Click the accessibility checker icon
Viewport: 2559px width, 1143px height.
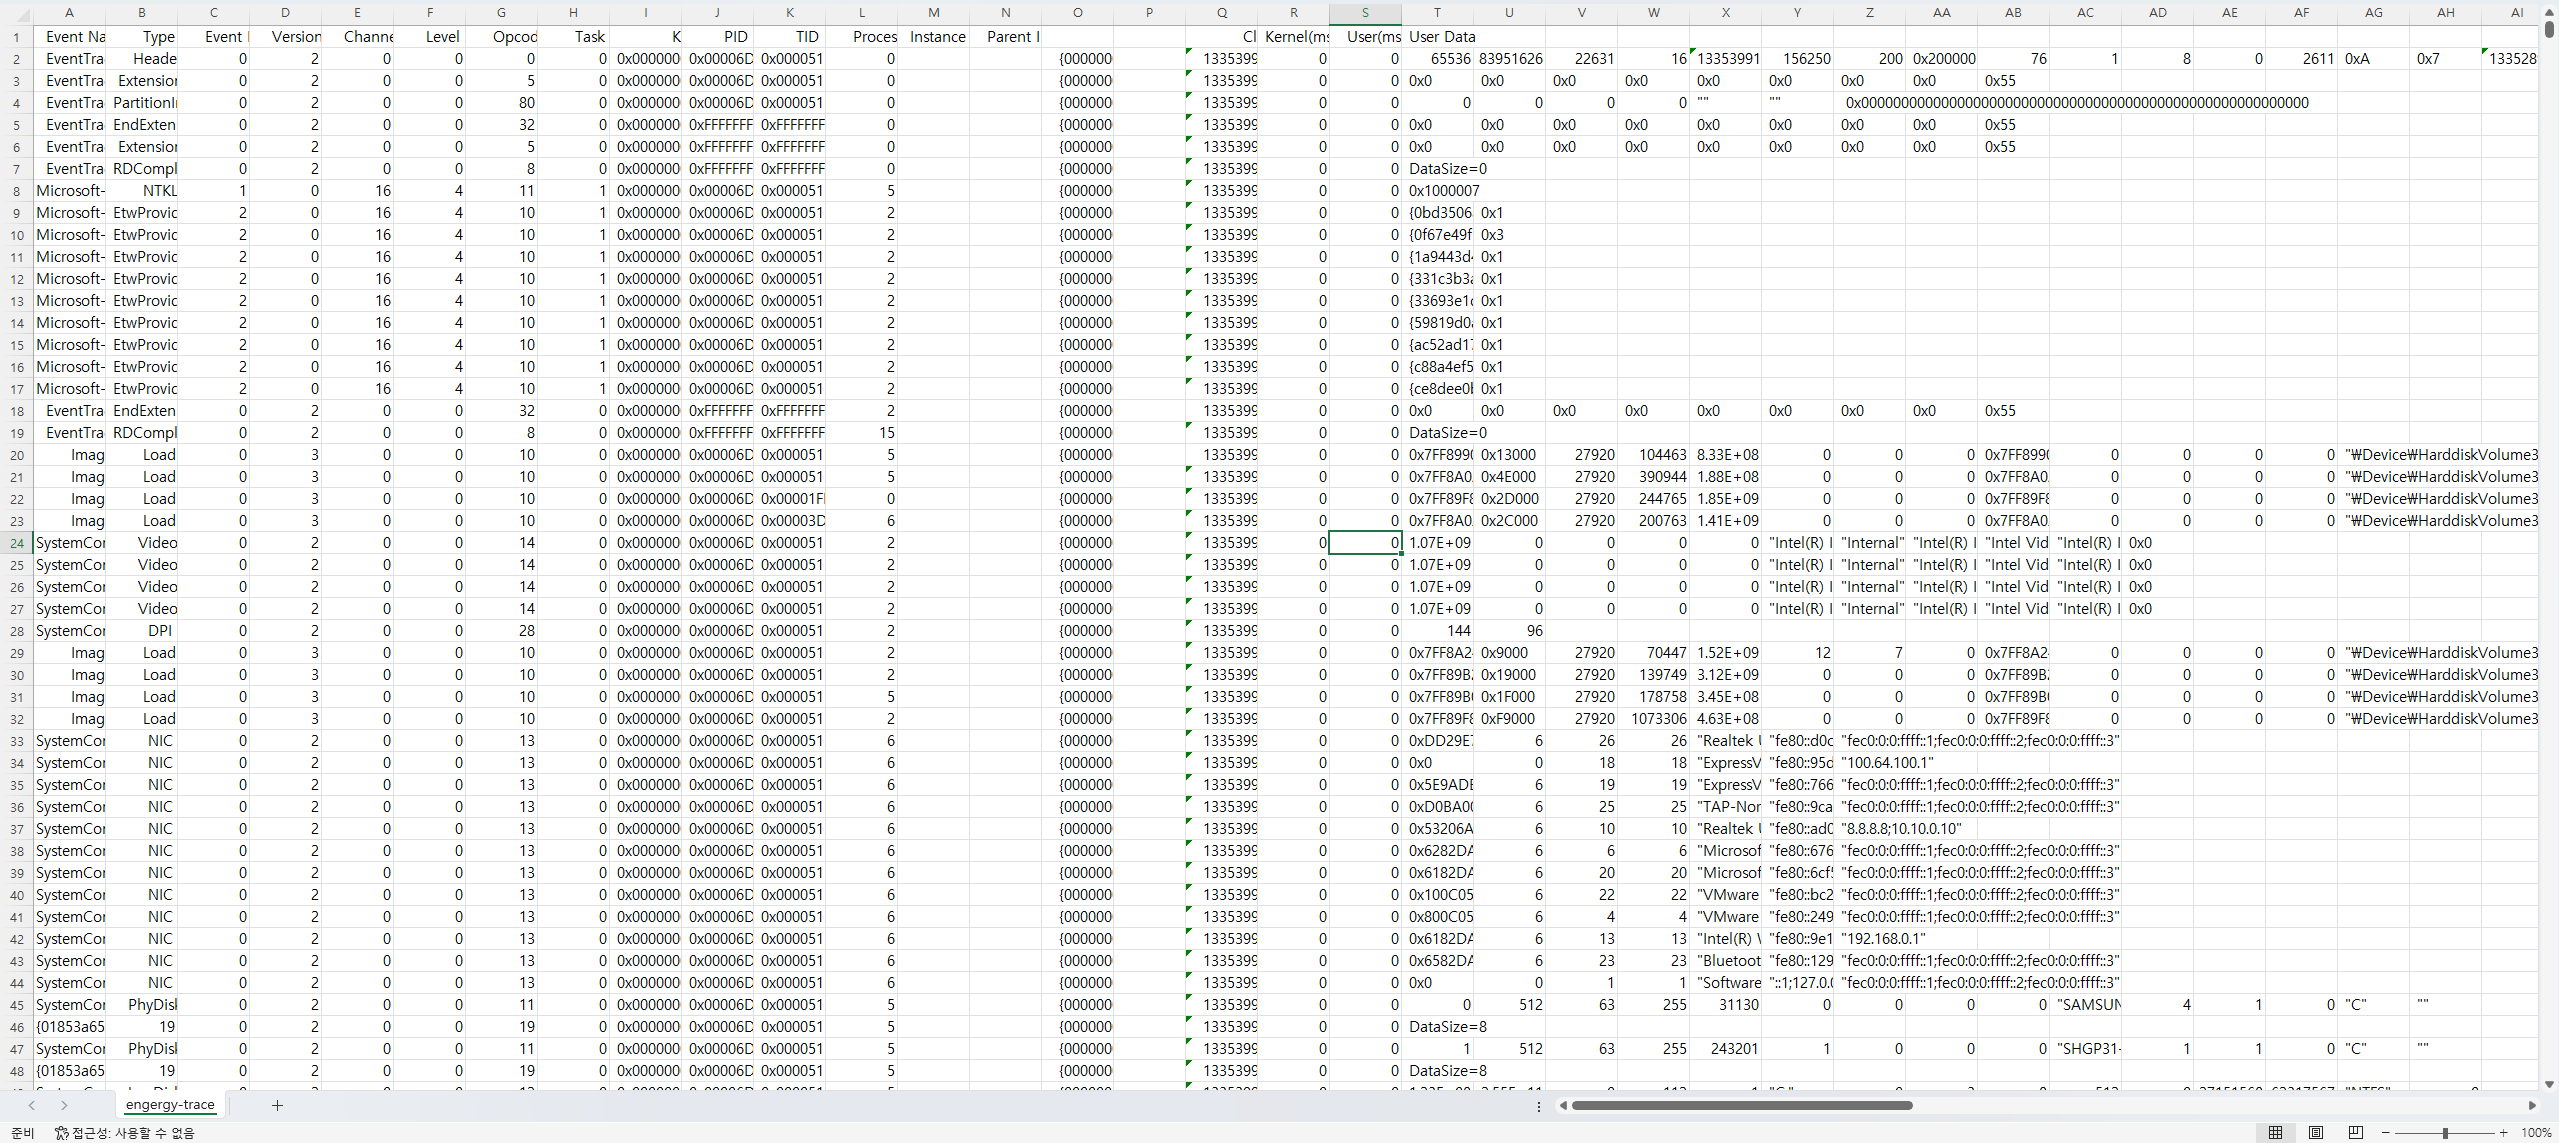click(59, 1132)
